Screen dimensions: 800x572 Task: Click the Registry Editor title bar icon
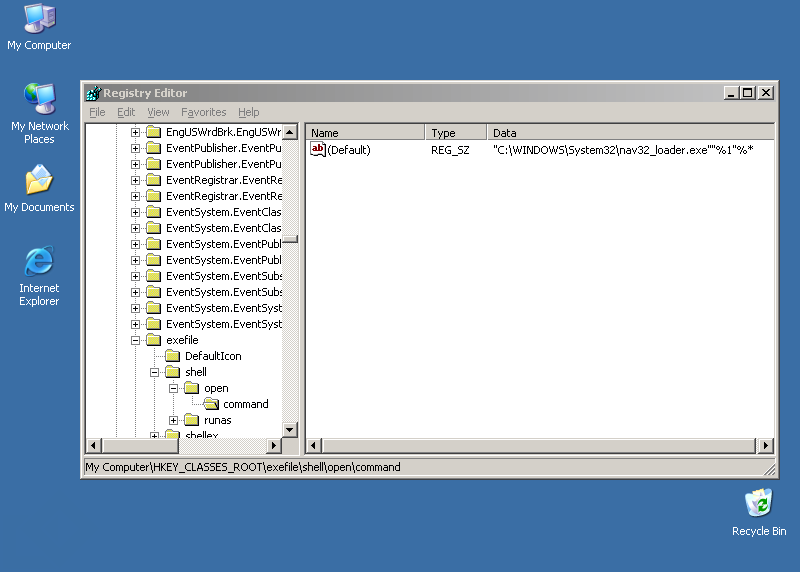click(93, 93)
